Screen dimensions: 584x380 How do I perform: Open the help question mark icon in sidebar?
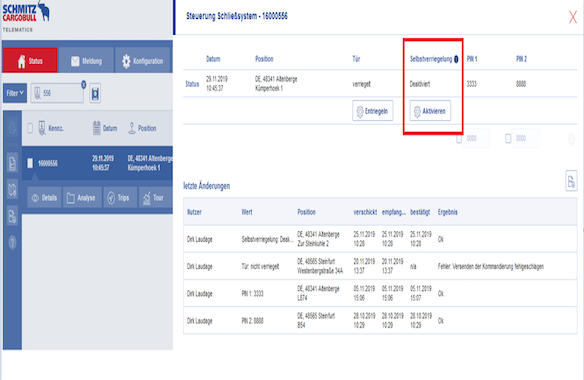coord(12,243)
